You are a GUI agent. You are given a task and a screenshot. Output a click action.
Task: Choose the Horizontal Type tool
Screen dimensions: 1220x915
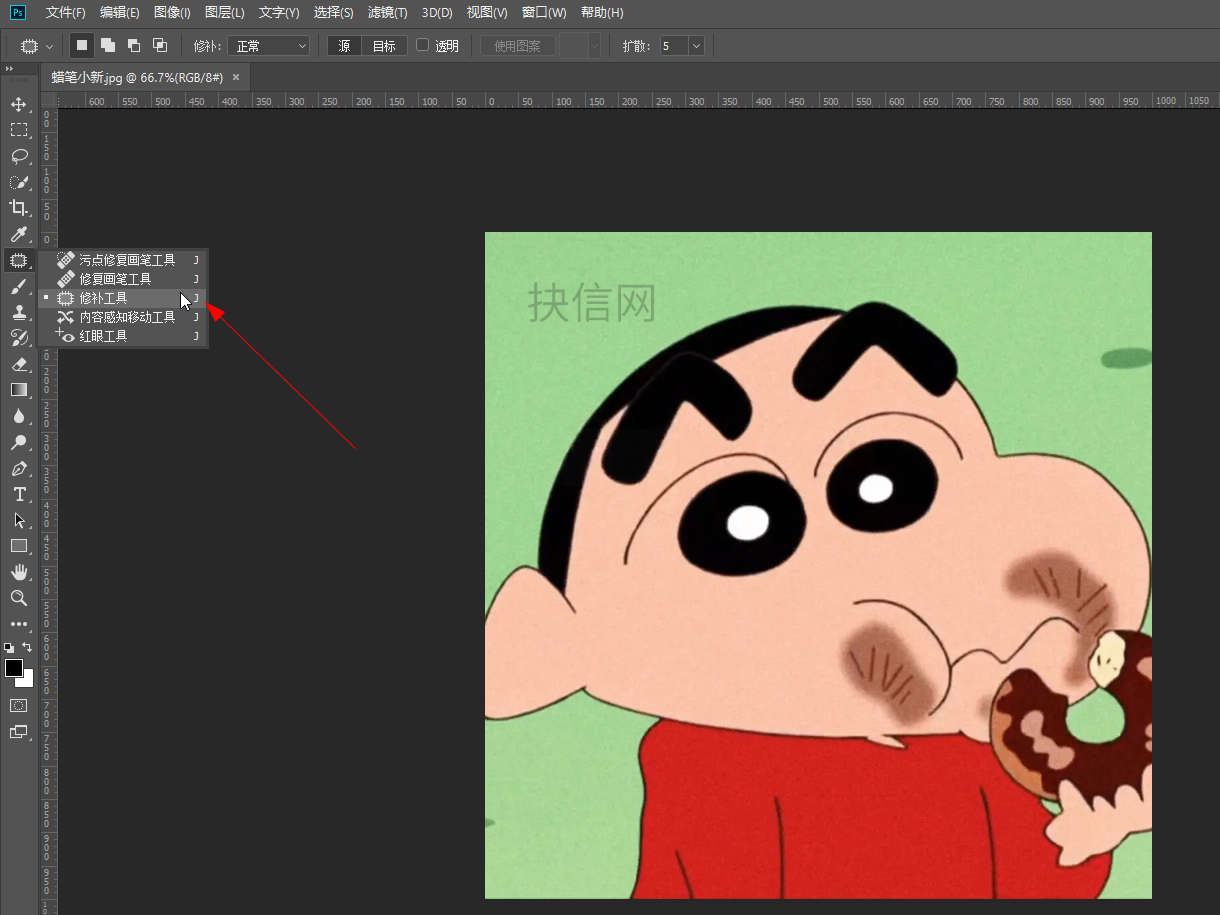18,494
